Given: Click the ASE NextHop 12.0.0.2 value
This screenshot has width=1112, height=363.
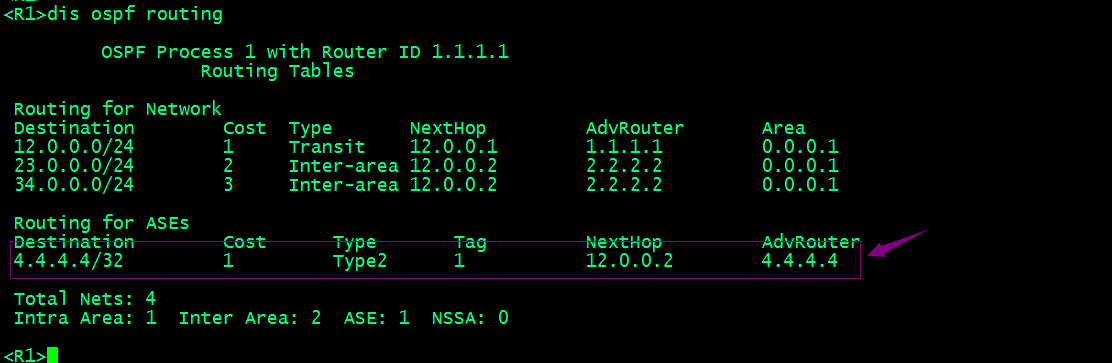Looking at the screenshot, I should (x=629, y=261).
